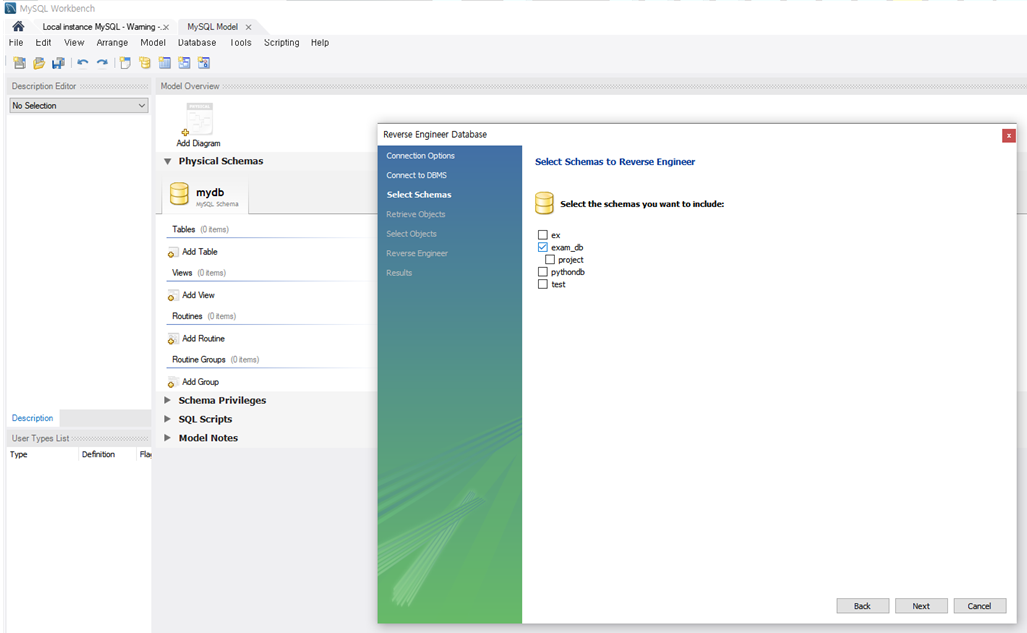Expand the Schema Privileges section
This screenshot has height=633, width=1027.
tap(168, 400)
